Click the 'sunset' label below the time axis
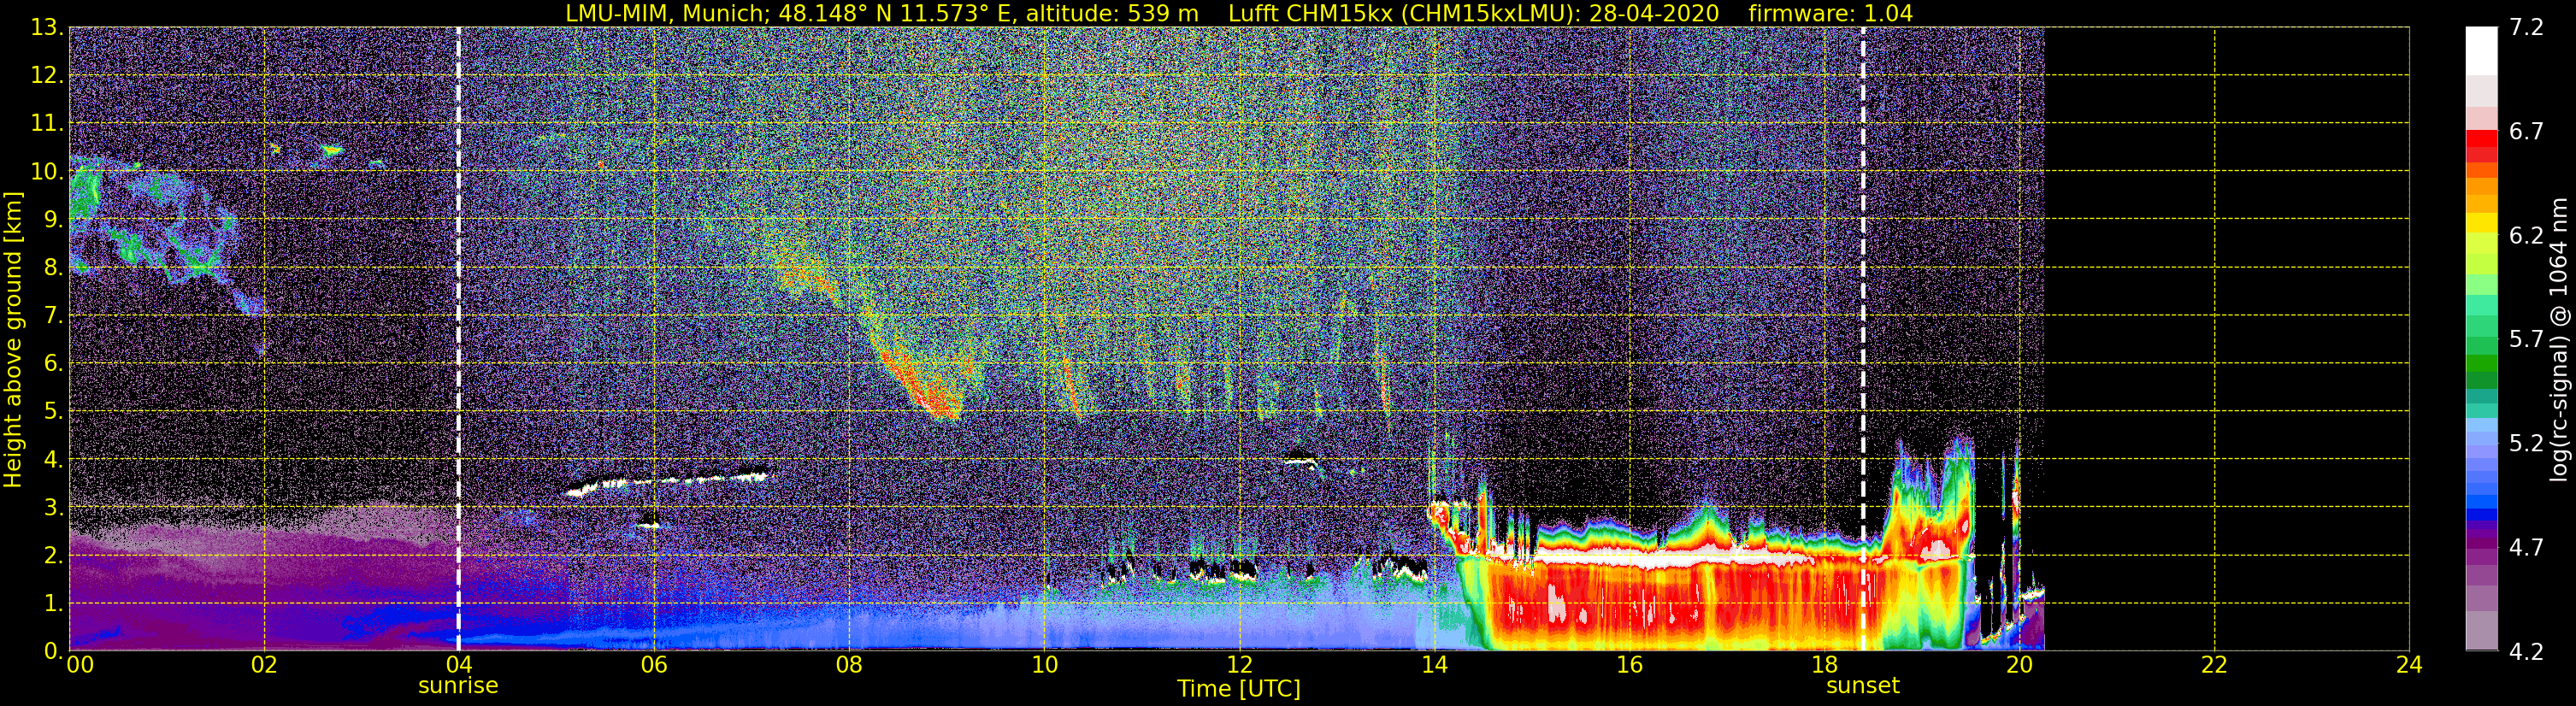Screen dimensions: 2576x706 (x=1862, y=685)
